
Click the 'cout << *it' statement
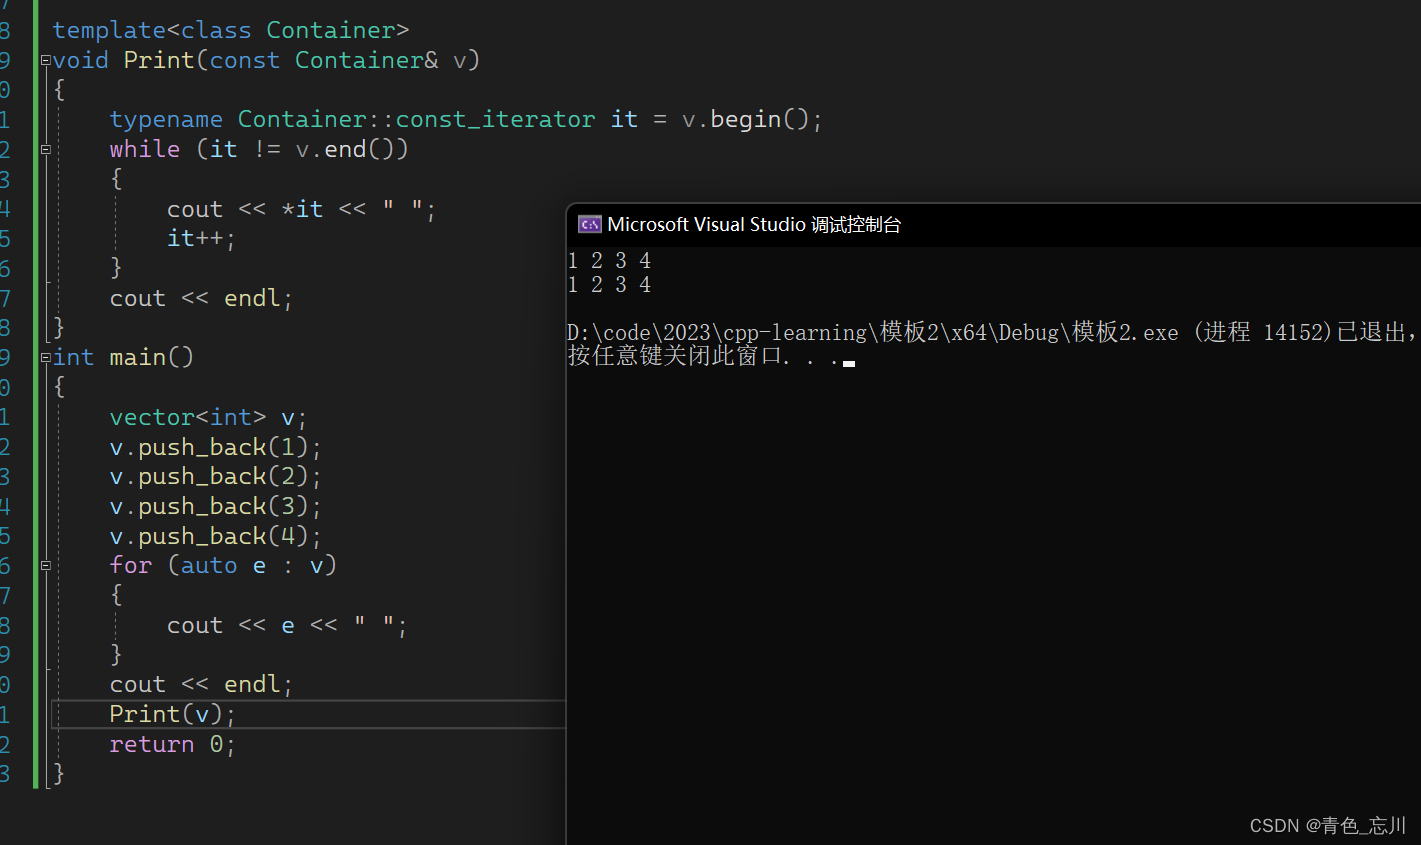(x=302, y=209)
